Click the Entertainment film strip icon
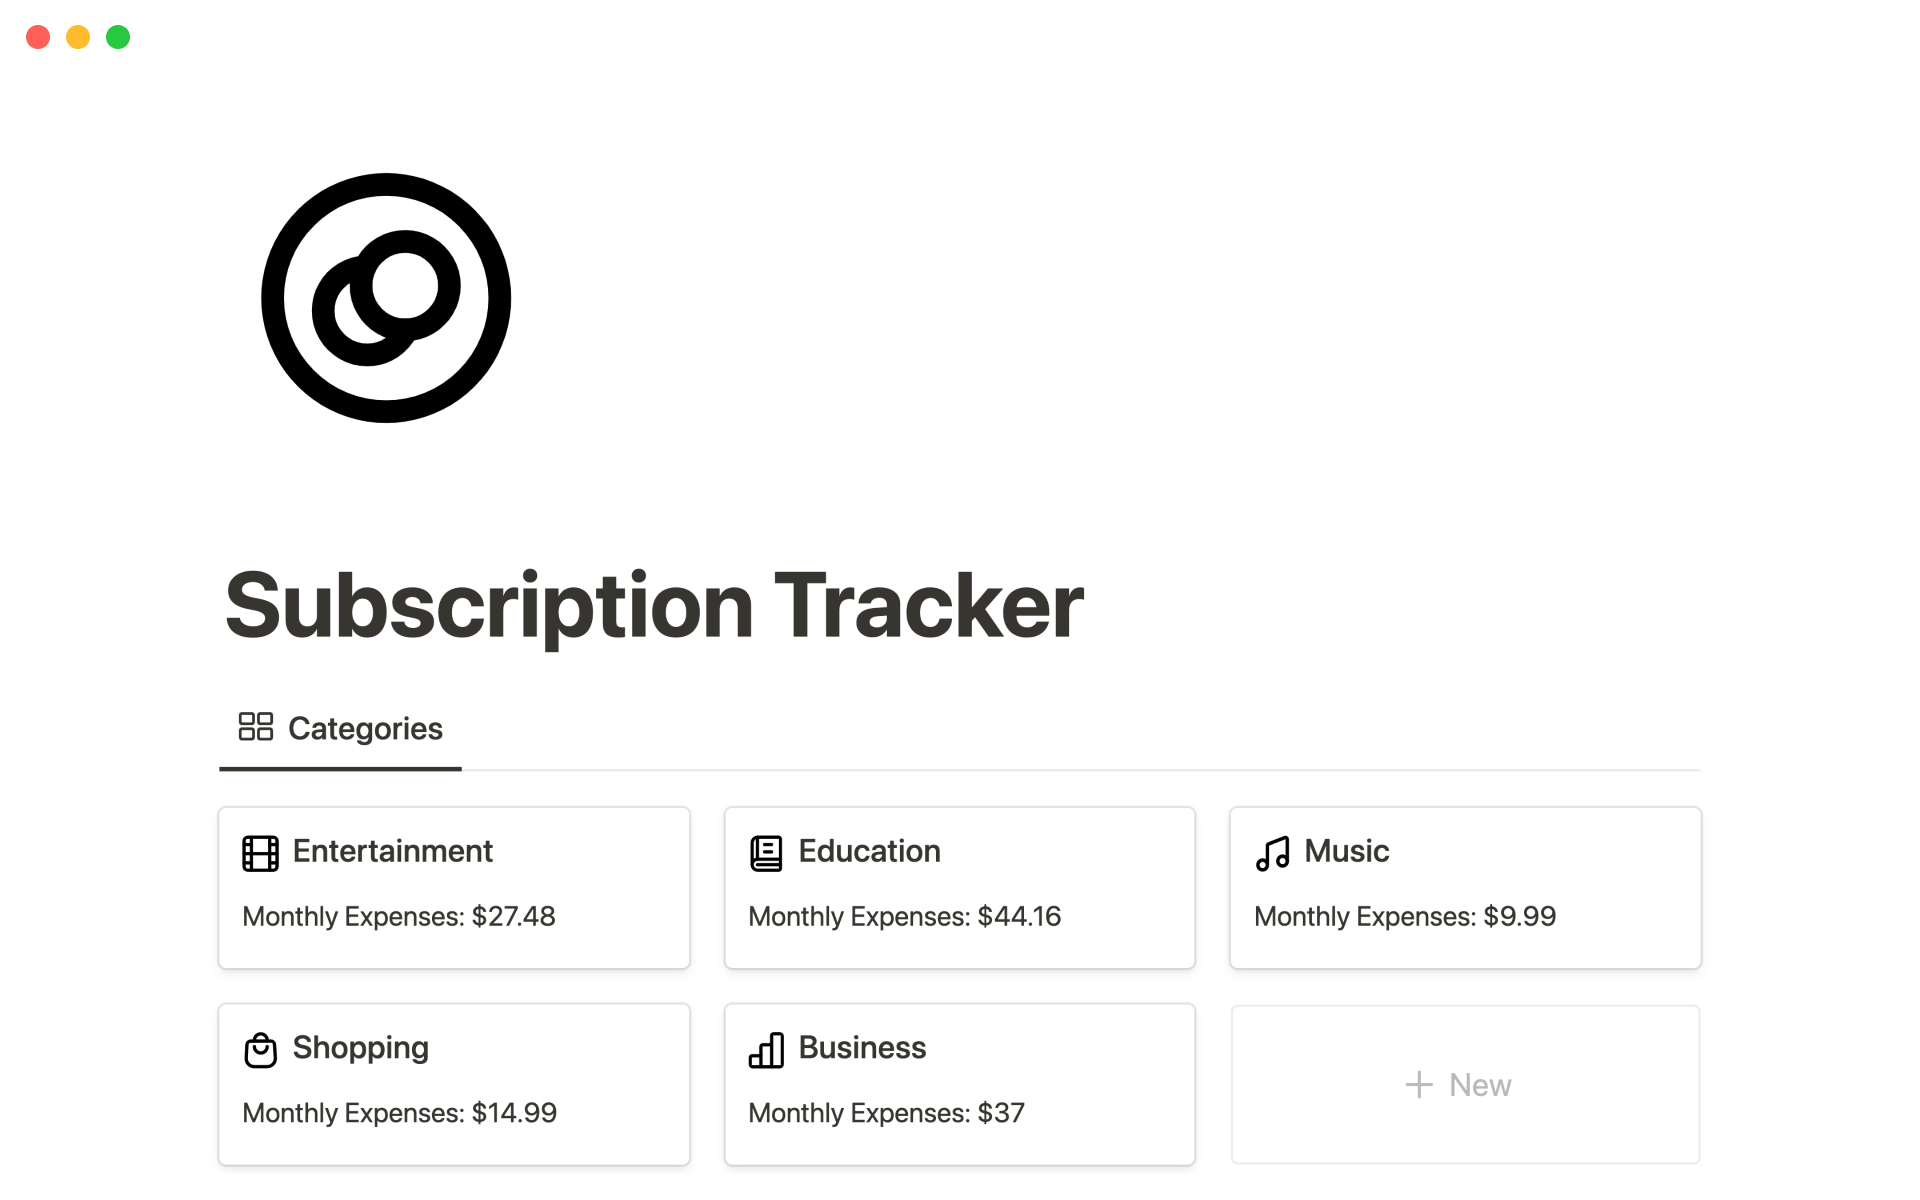 pyautogui.click(x=260, y=853)
